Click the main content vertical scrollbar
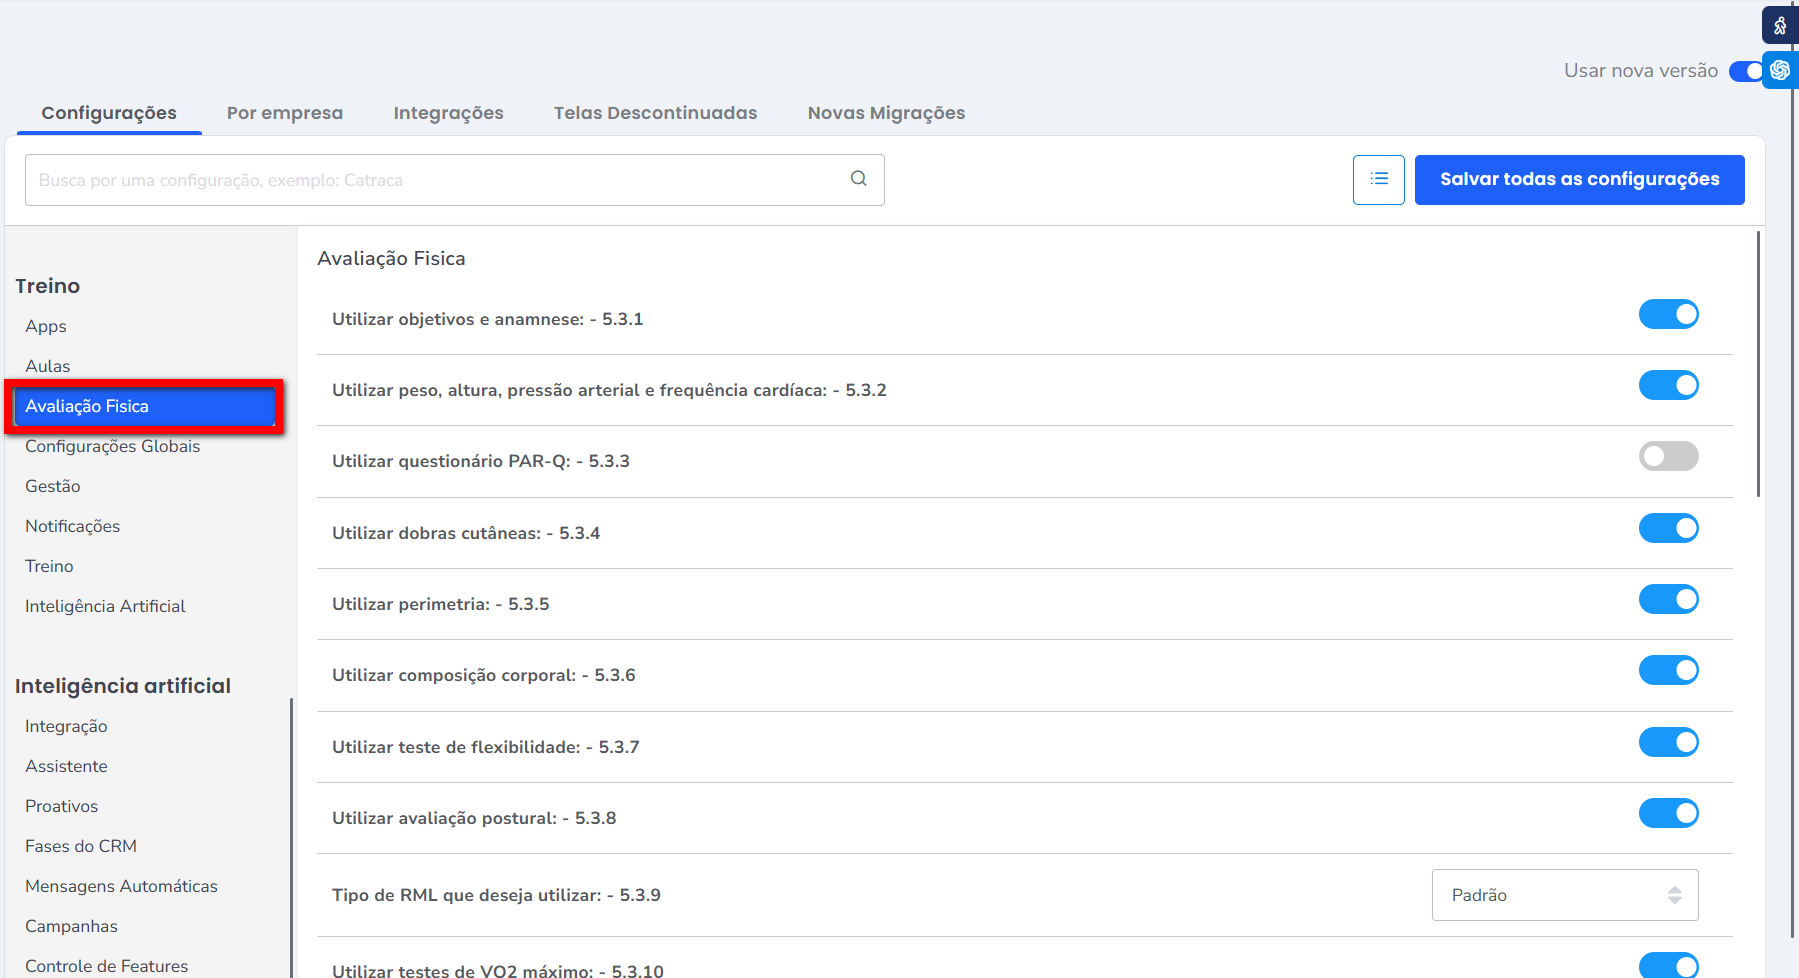The image size is (1799, 978). click(1758, 365)
